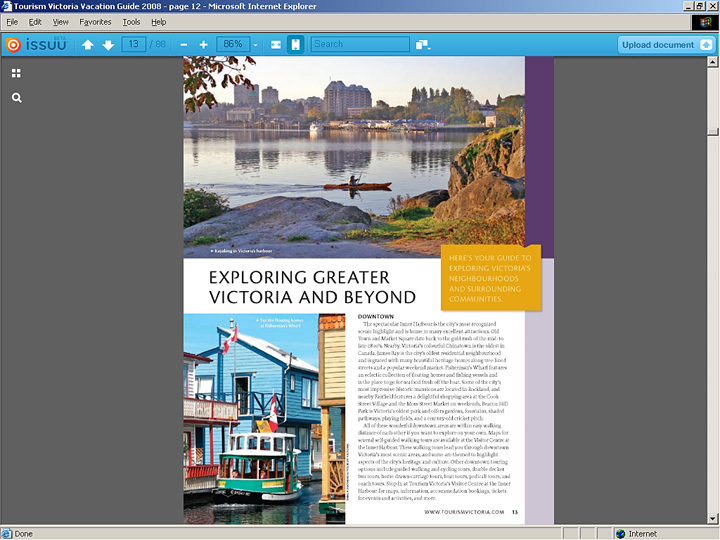Open the File menu
Image resolution: width=720 pixels, height=540 pixels.
tap(12, 22)
